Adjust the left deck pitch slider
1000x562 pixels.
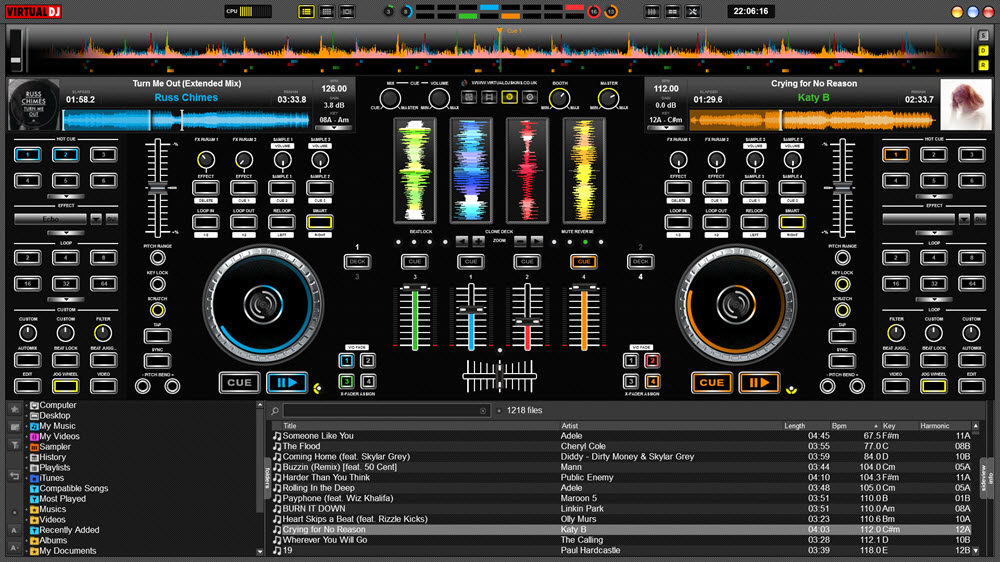[x=158, y=188]
